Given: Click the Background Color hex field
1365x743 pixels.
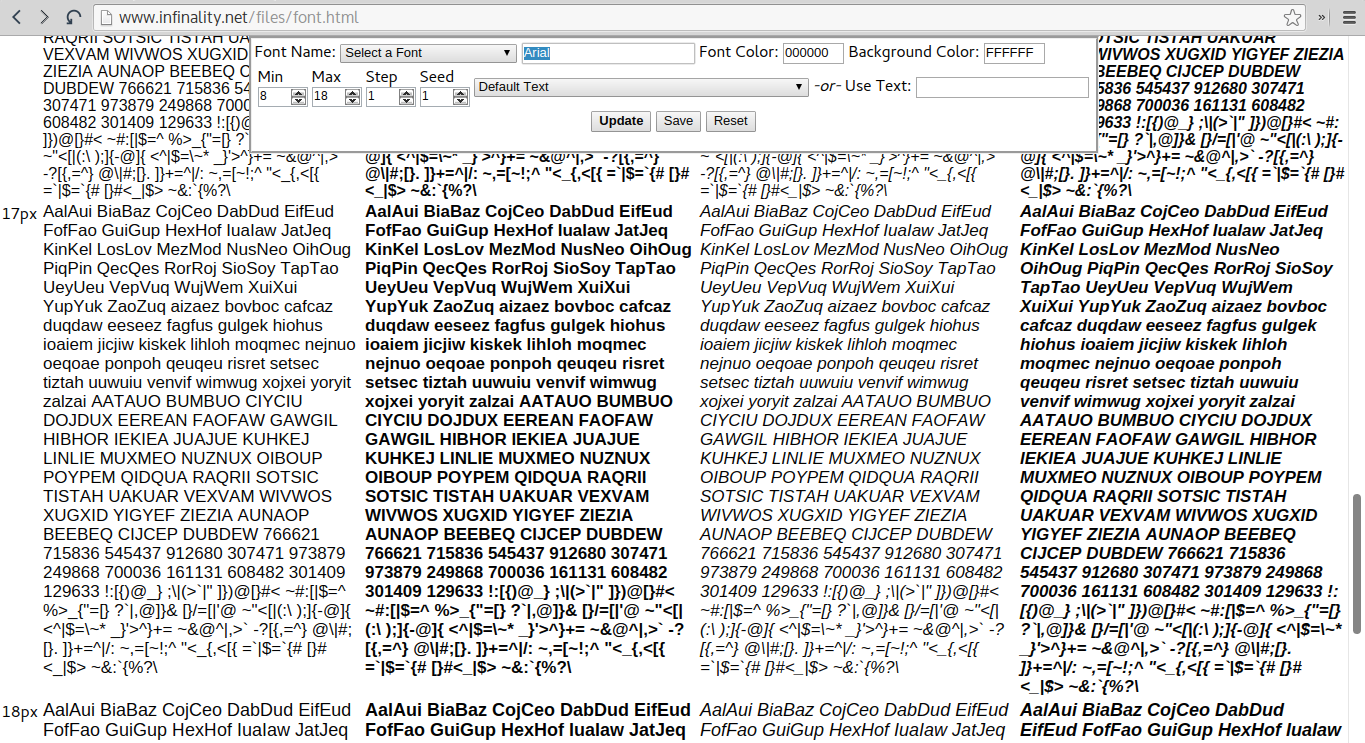Looking at the screenshot, I should 1013,53.
